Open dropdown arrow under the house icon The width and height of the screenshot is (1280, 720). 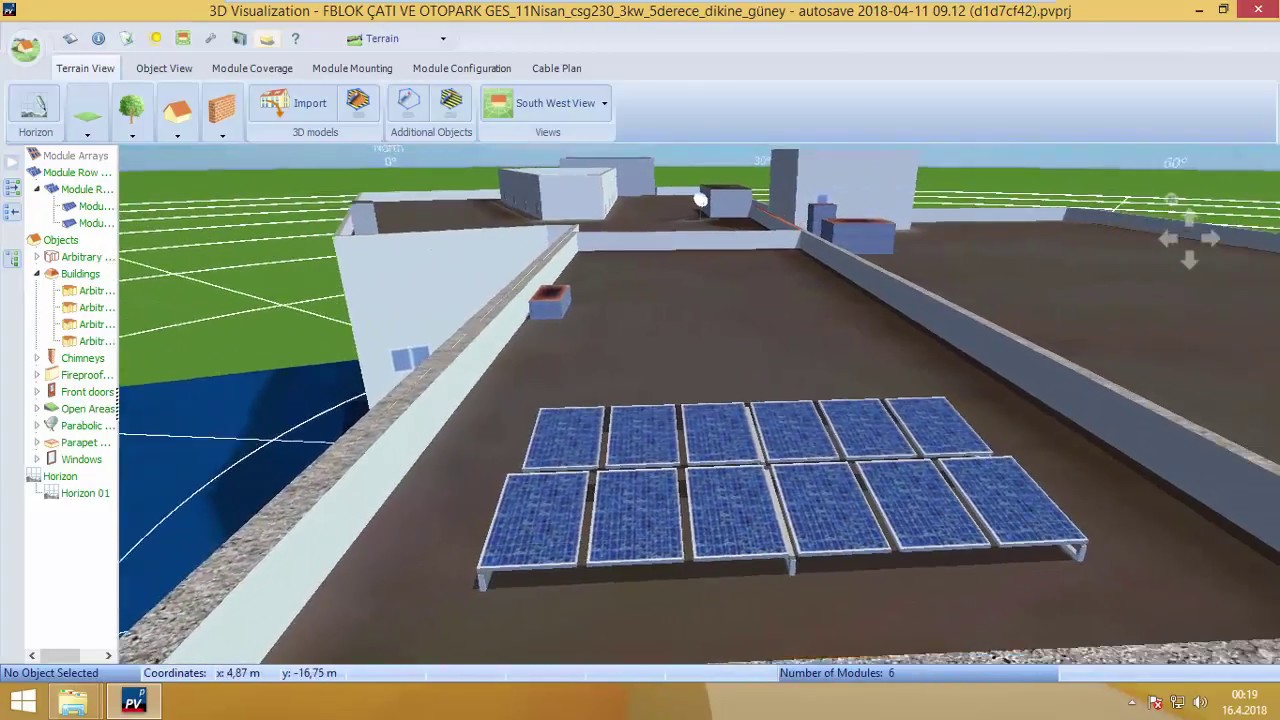click(177, 135)
